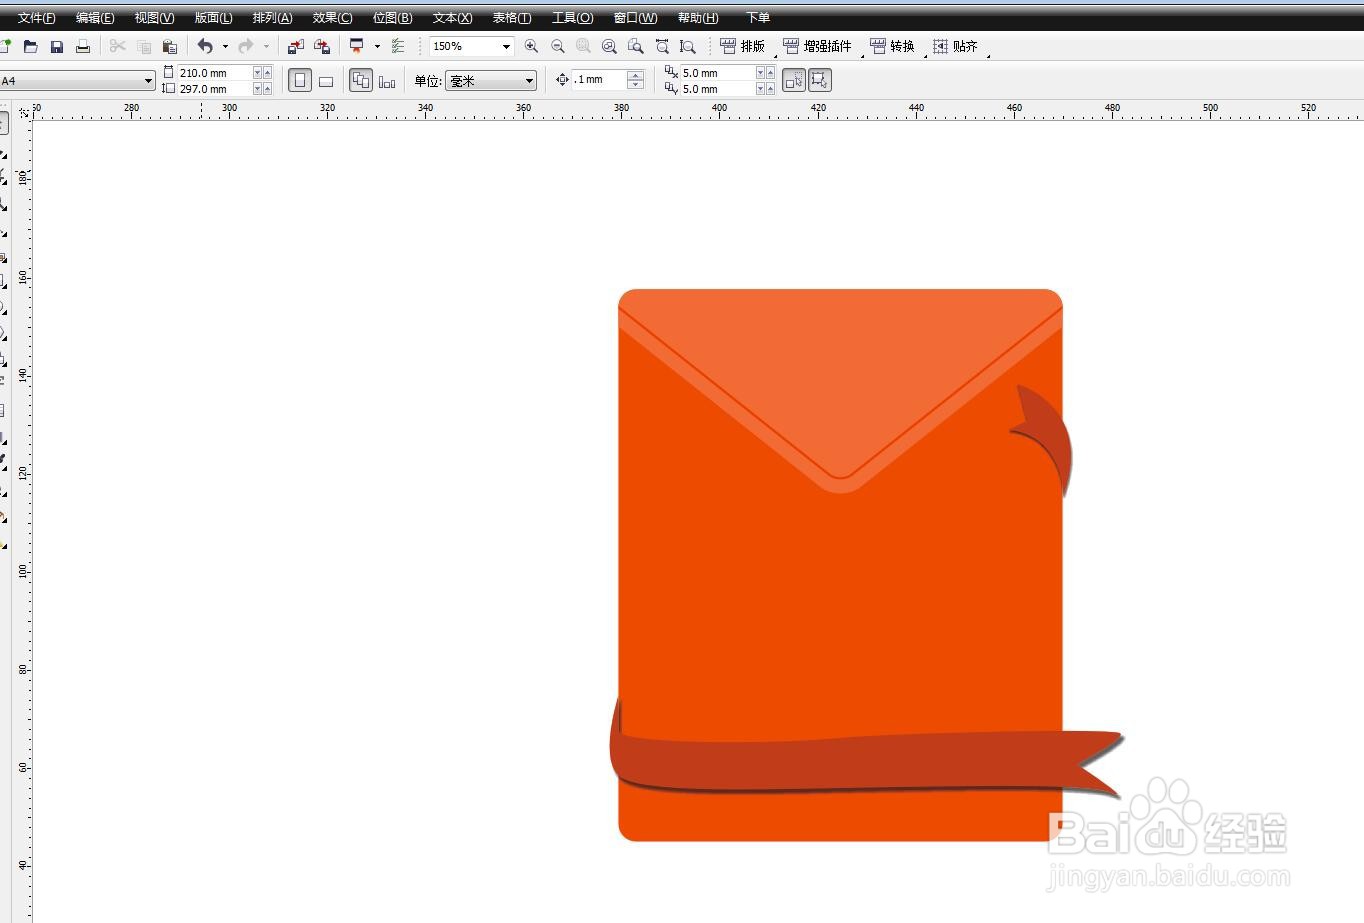
Task: Click the page height 297.0 mm field
Action: point(214,89)
